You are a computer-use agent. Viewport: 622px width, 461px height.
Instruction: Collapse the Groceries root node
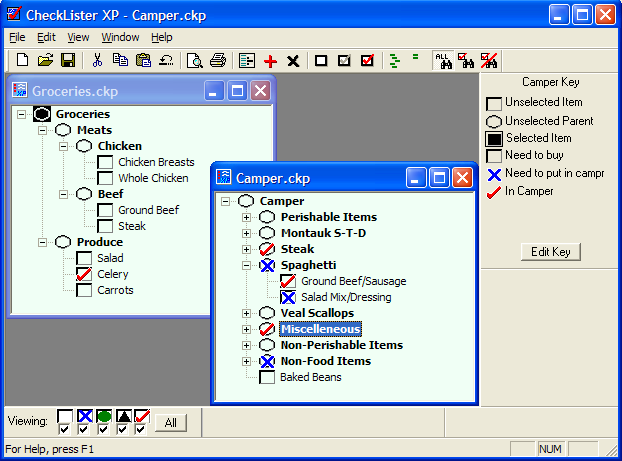pyautogui.click(x=21, y=114)
